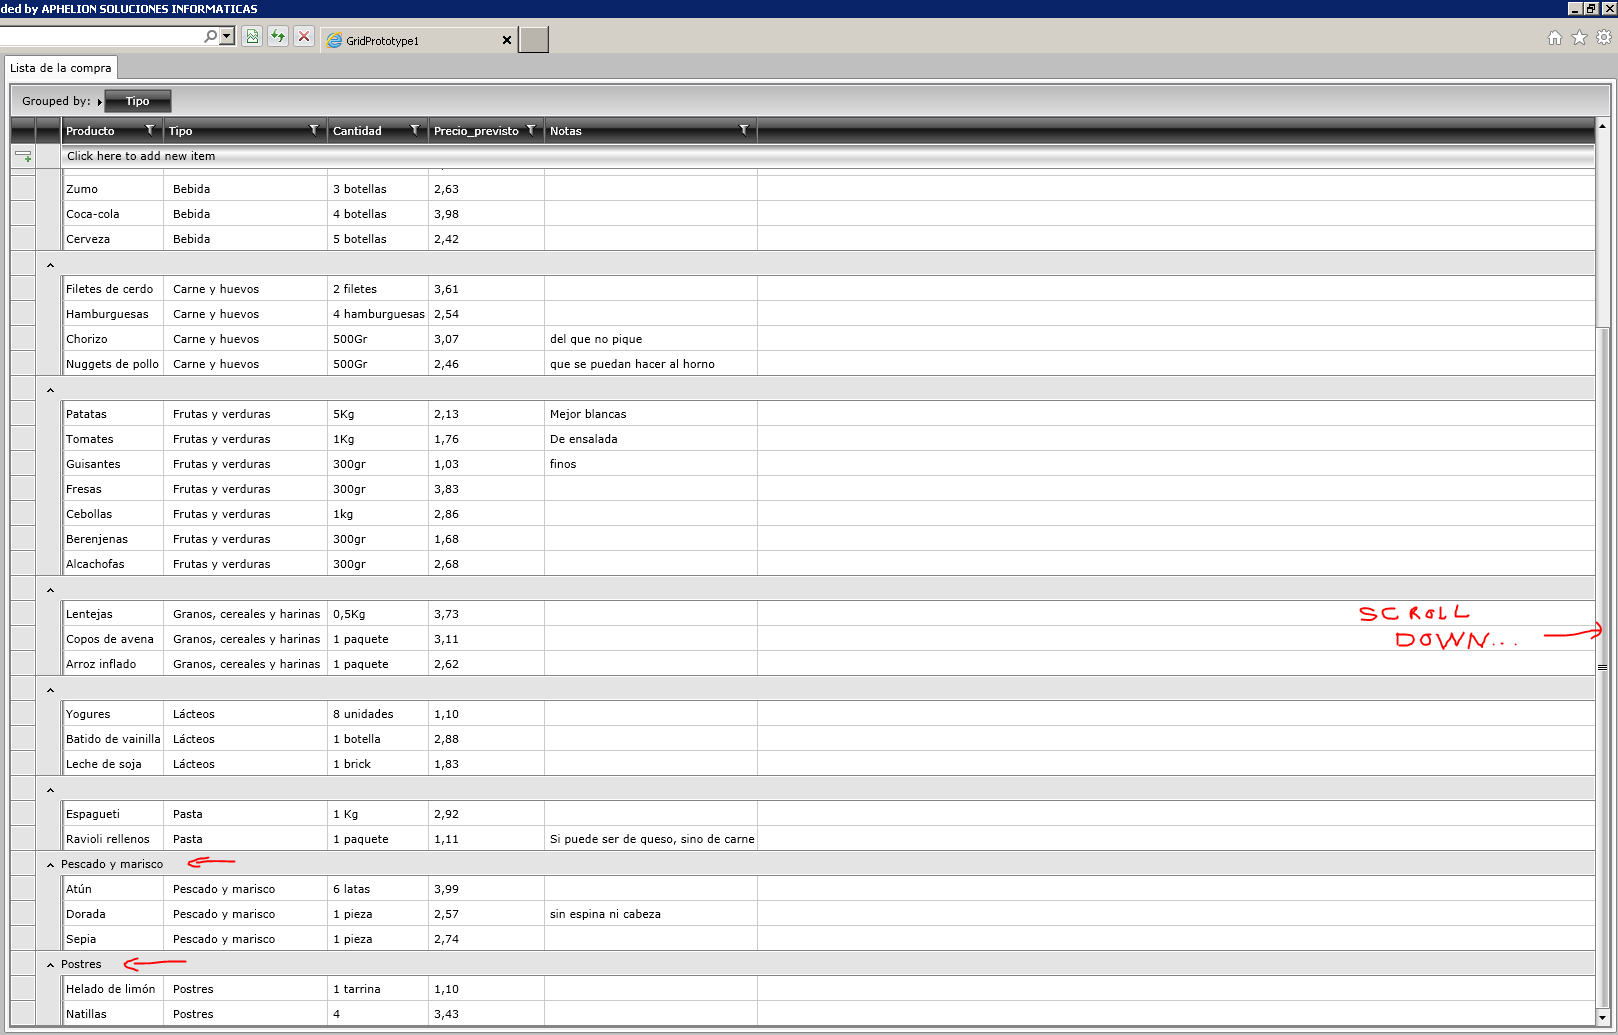
Task: Click the '6 latas' quantity cell
Action: coord(378,889)
